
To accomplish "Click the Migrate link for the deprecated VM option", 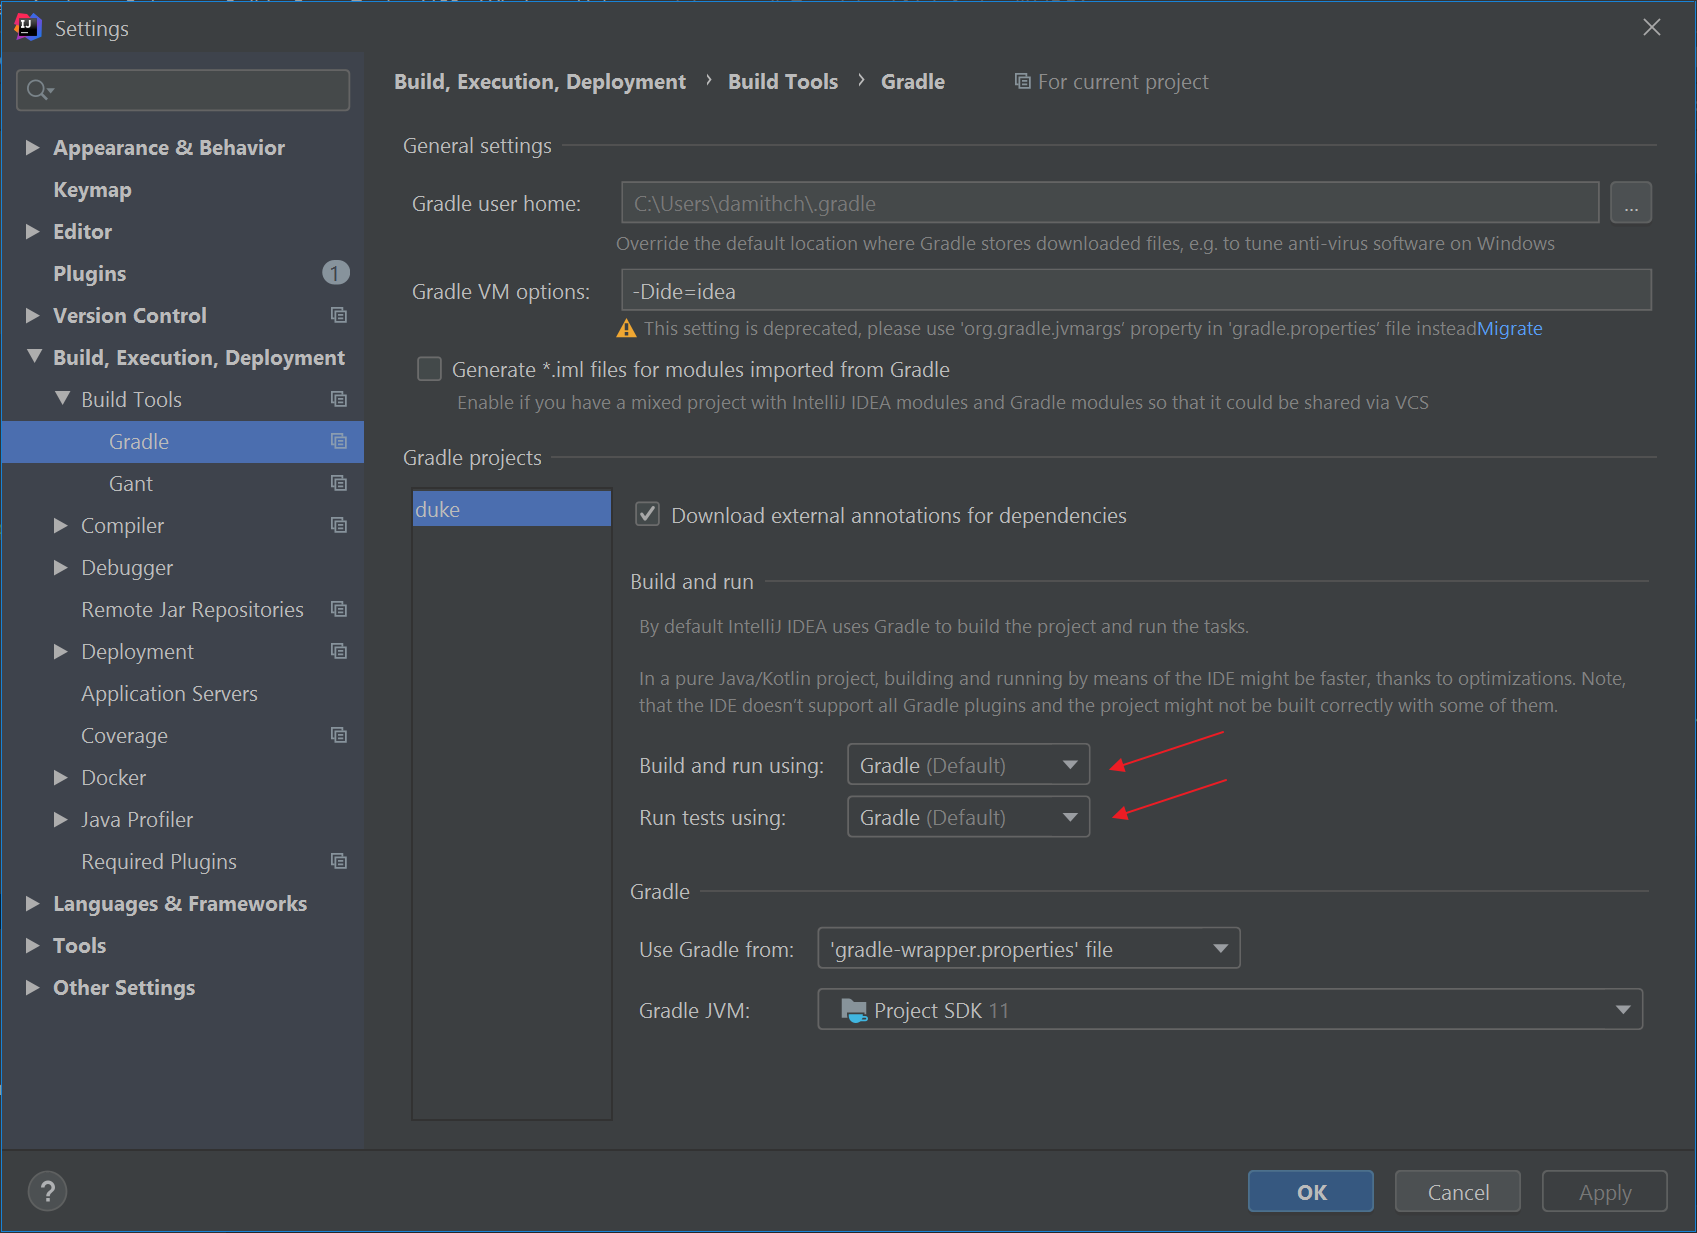I will point(1510,328).
